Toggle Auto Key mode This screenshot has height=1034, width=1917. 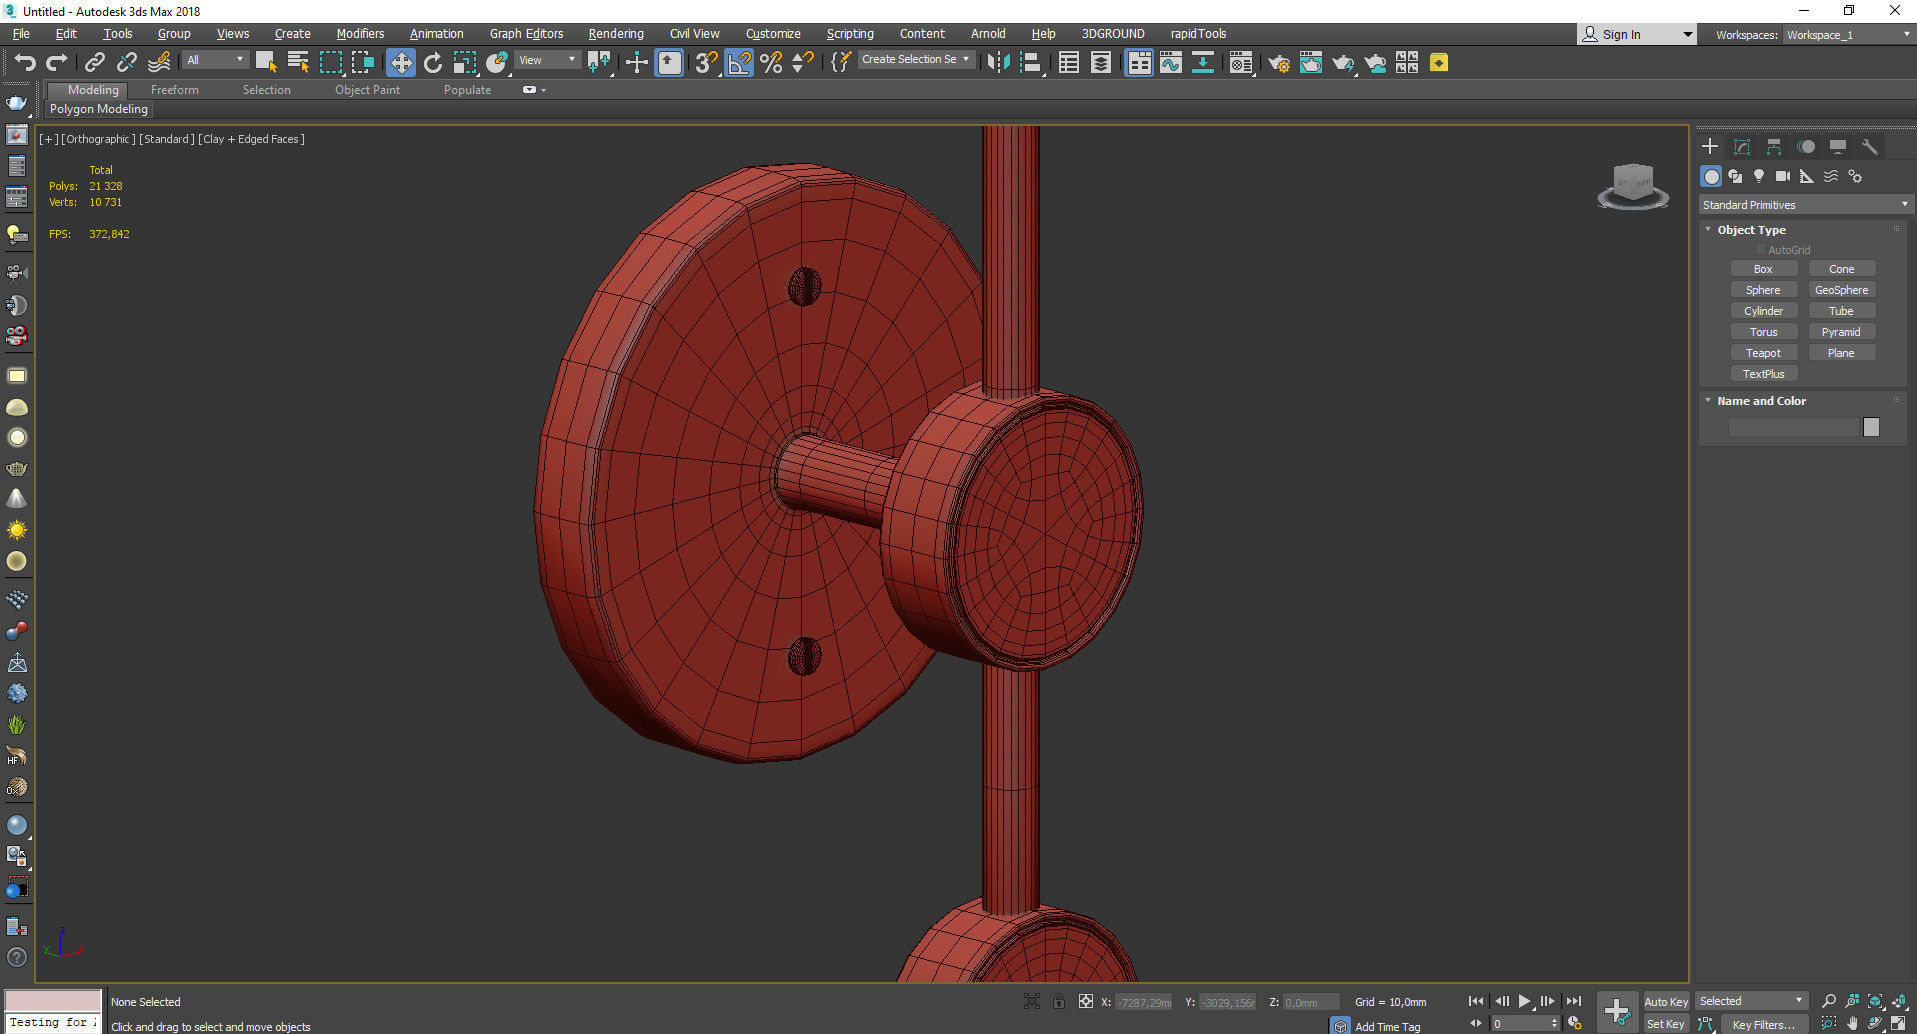[1666, 1002]
